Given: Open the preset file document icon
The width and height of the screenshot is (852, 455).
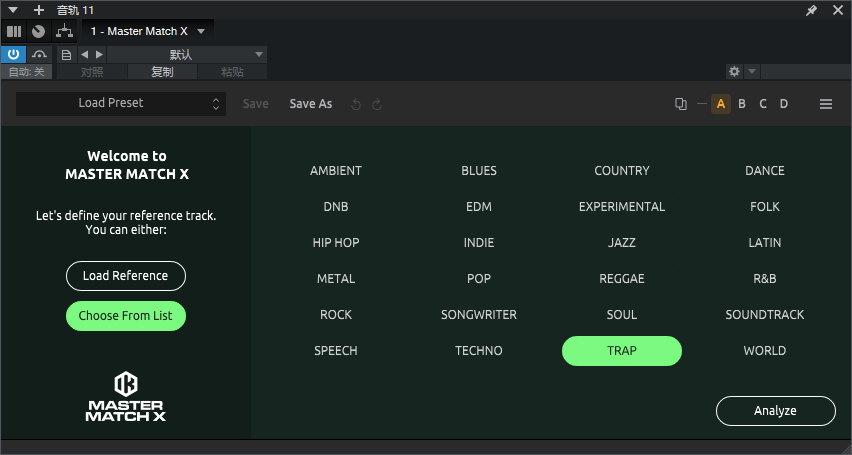Looking at the screenshot, I should coord(66,55).
